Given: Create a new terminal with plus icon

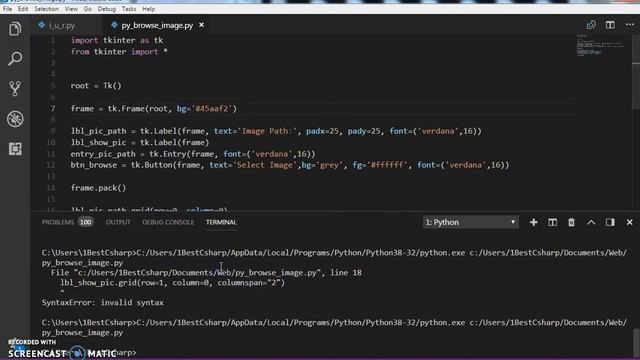Looking at the screenshot, I should tap(533, 222).
